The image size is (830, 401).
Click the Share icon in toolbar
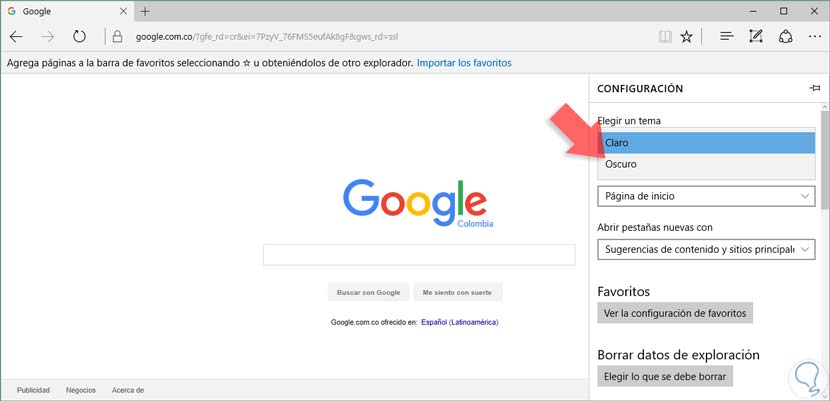coord(785,37)
